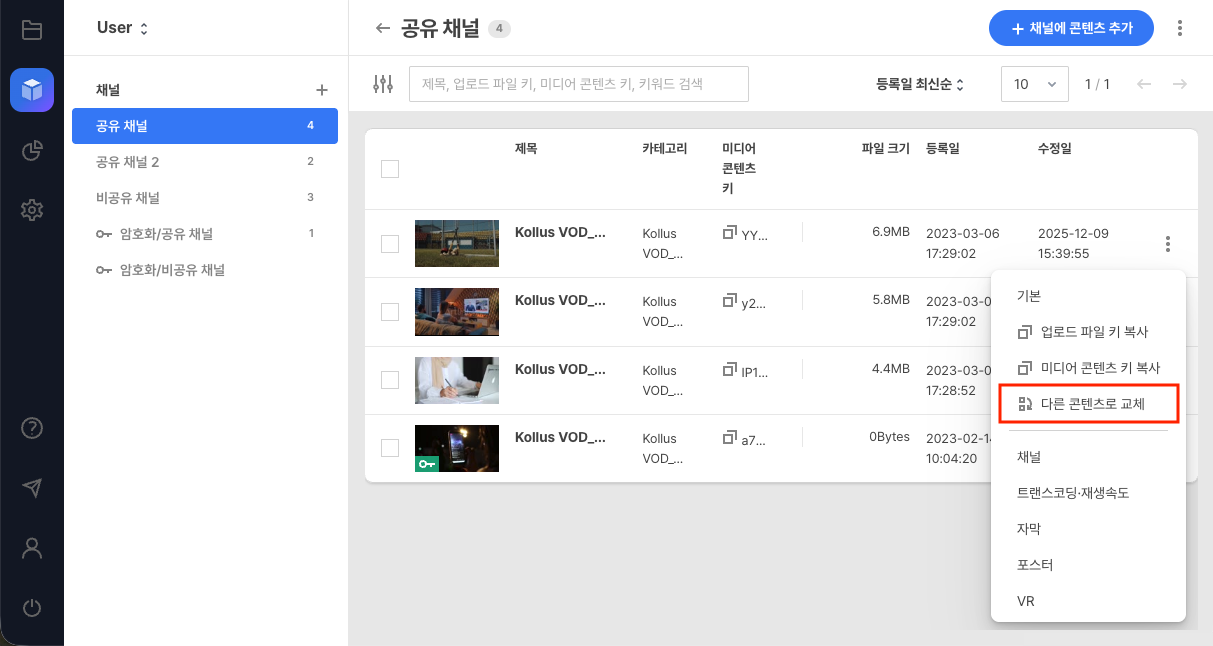Click the power logout icon
The height and width of the screenshot is (646, 1213).
[32, 607]
